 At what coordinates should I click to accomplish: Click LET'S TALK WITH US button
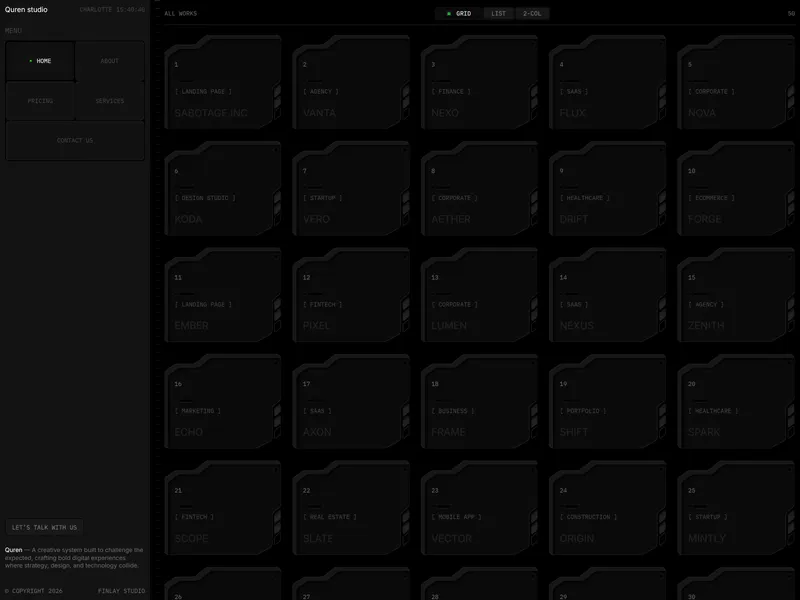(x=44, y=527)
